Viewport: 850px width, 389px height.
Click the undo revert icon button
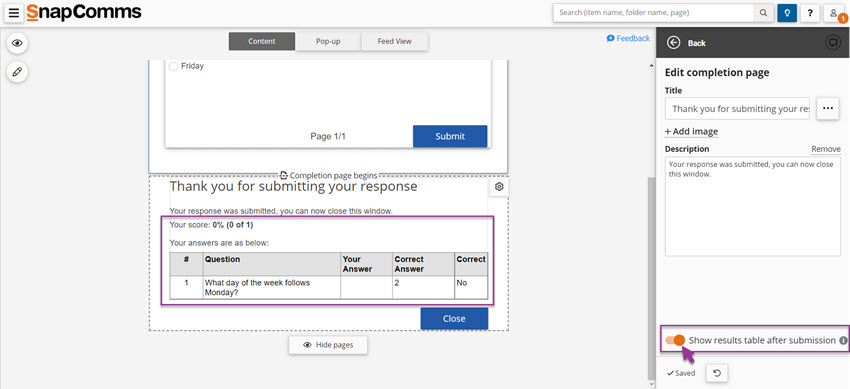click(x=717, y=373)
